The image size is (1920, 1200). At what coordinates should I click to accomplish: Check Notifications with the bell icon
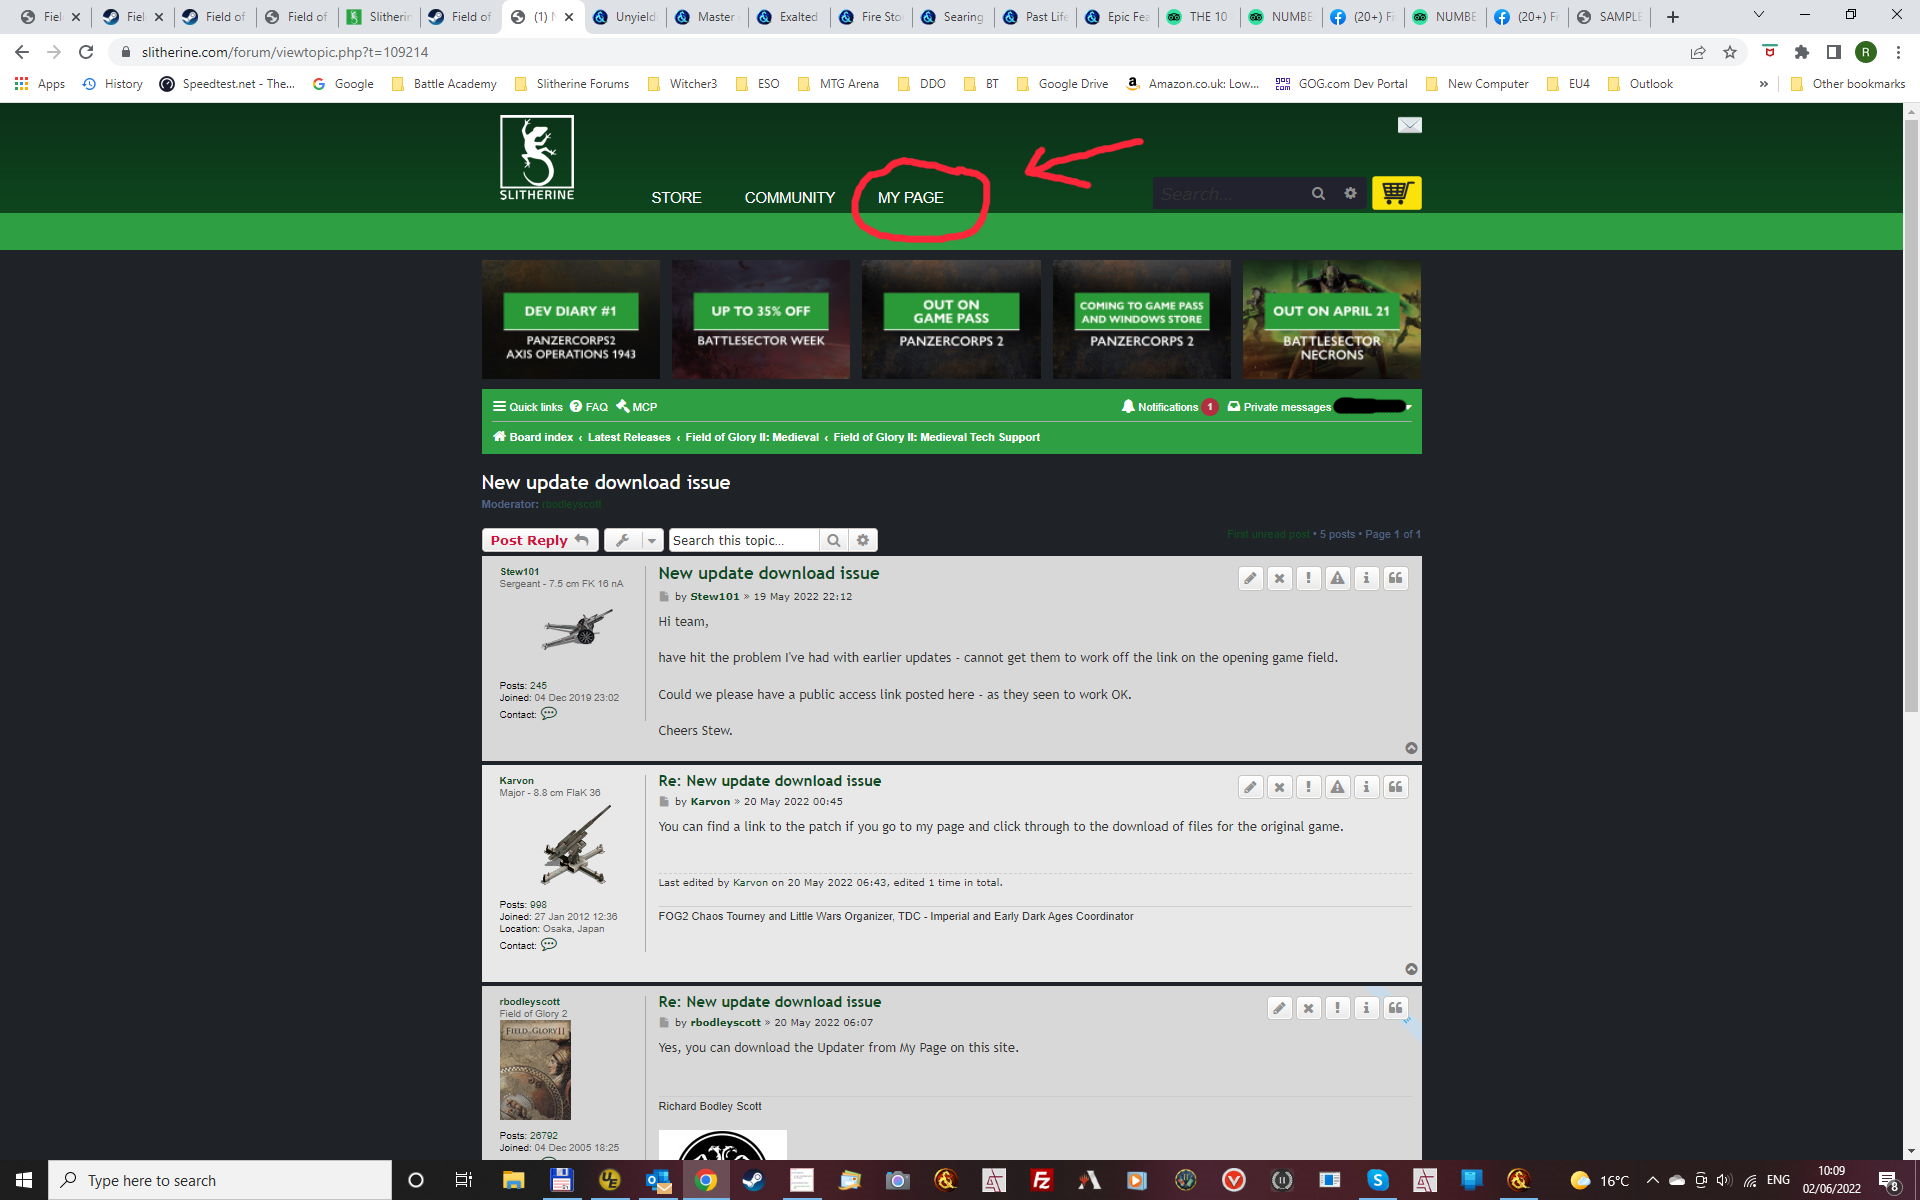(1129, 407)
